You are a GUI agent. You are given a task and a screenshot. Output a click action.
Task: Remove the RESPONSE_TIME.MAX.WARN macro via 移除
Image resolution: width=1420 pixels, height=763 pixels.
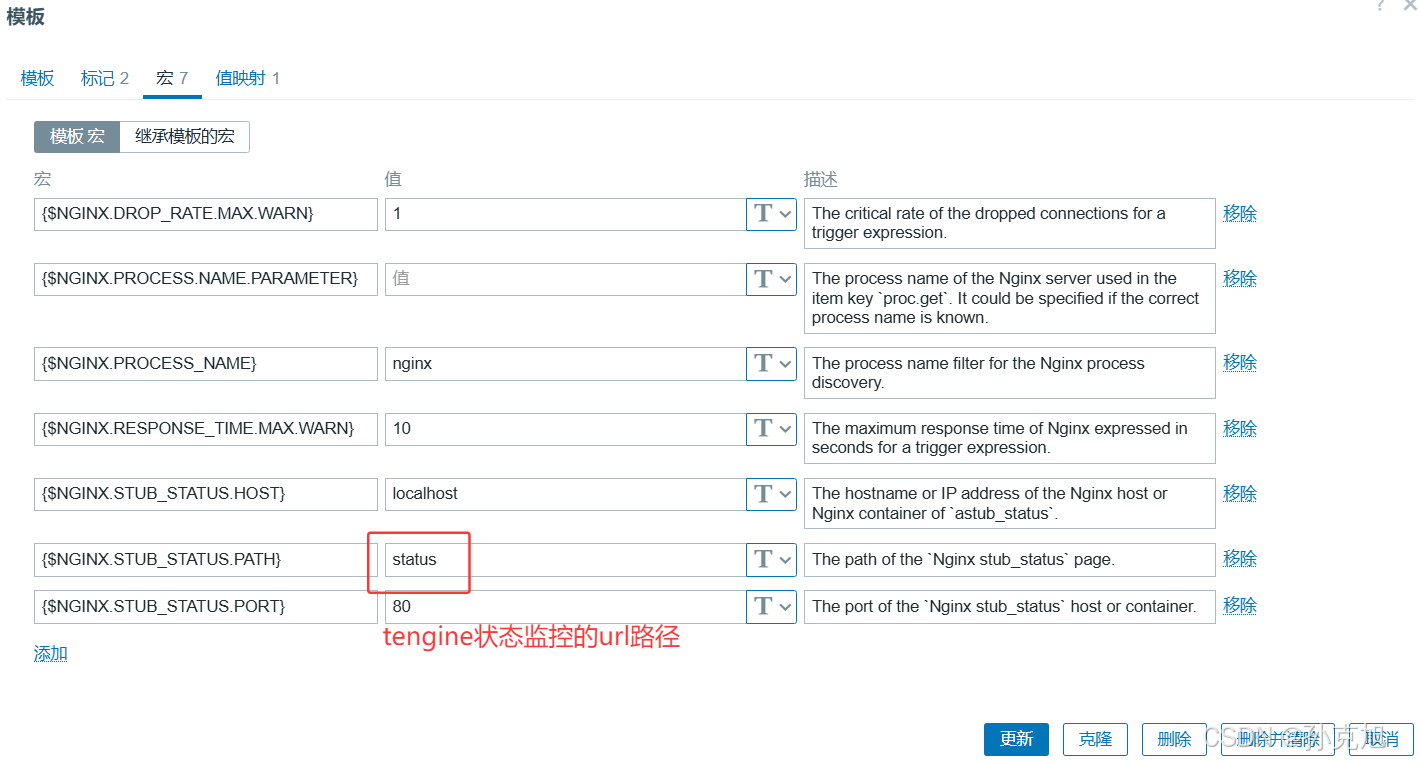[x=1240, y=428]
